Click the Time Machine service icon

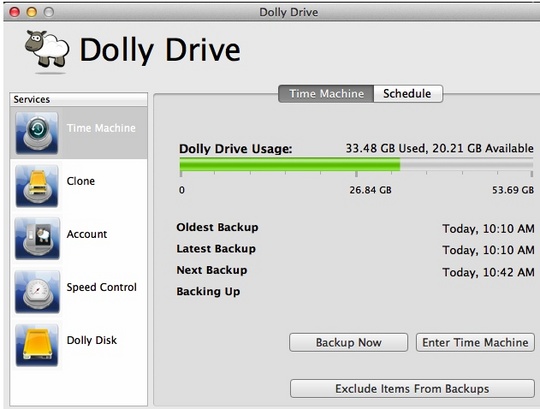pos(37,133)
